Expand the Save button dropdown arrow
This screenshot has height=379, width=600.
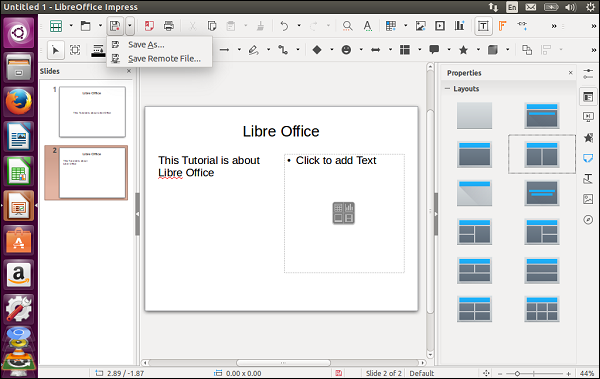coord(130,26)
